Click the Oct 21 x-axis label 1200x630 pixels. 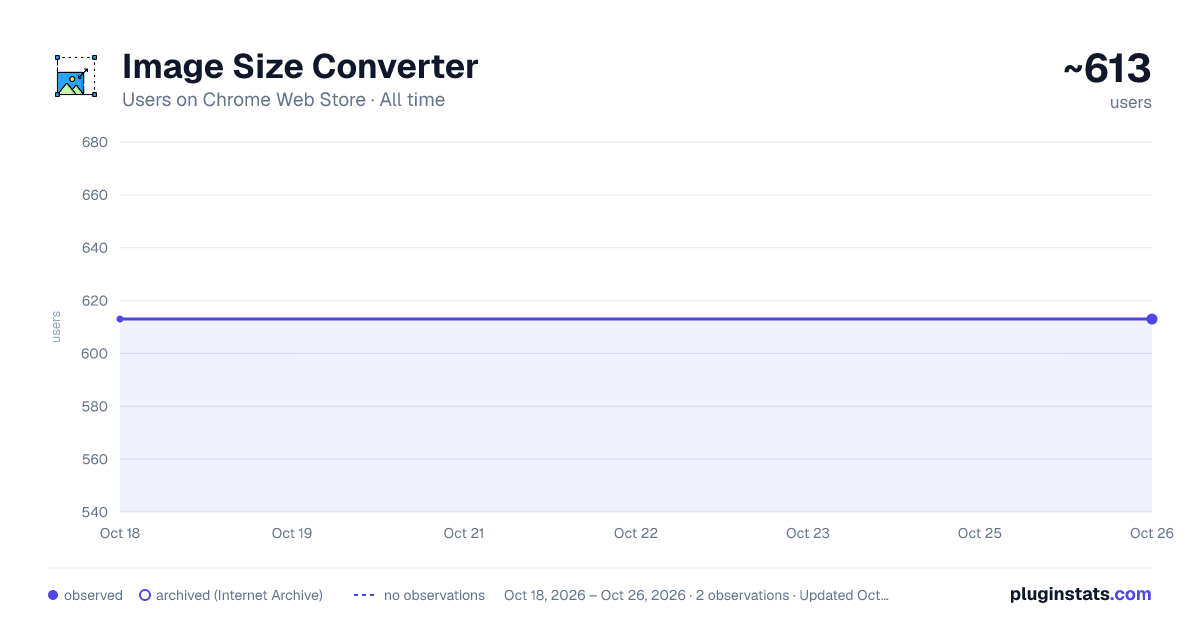coord(464,533)
